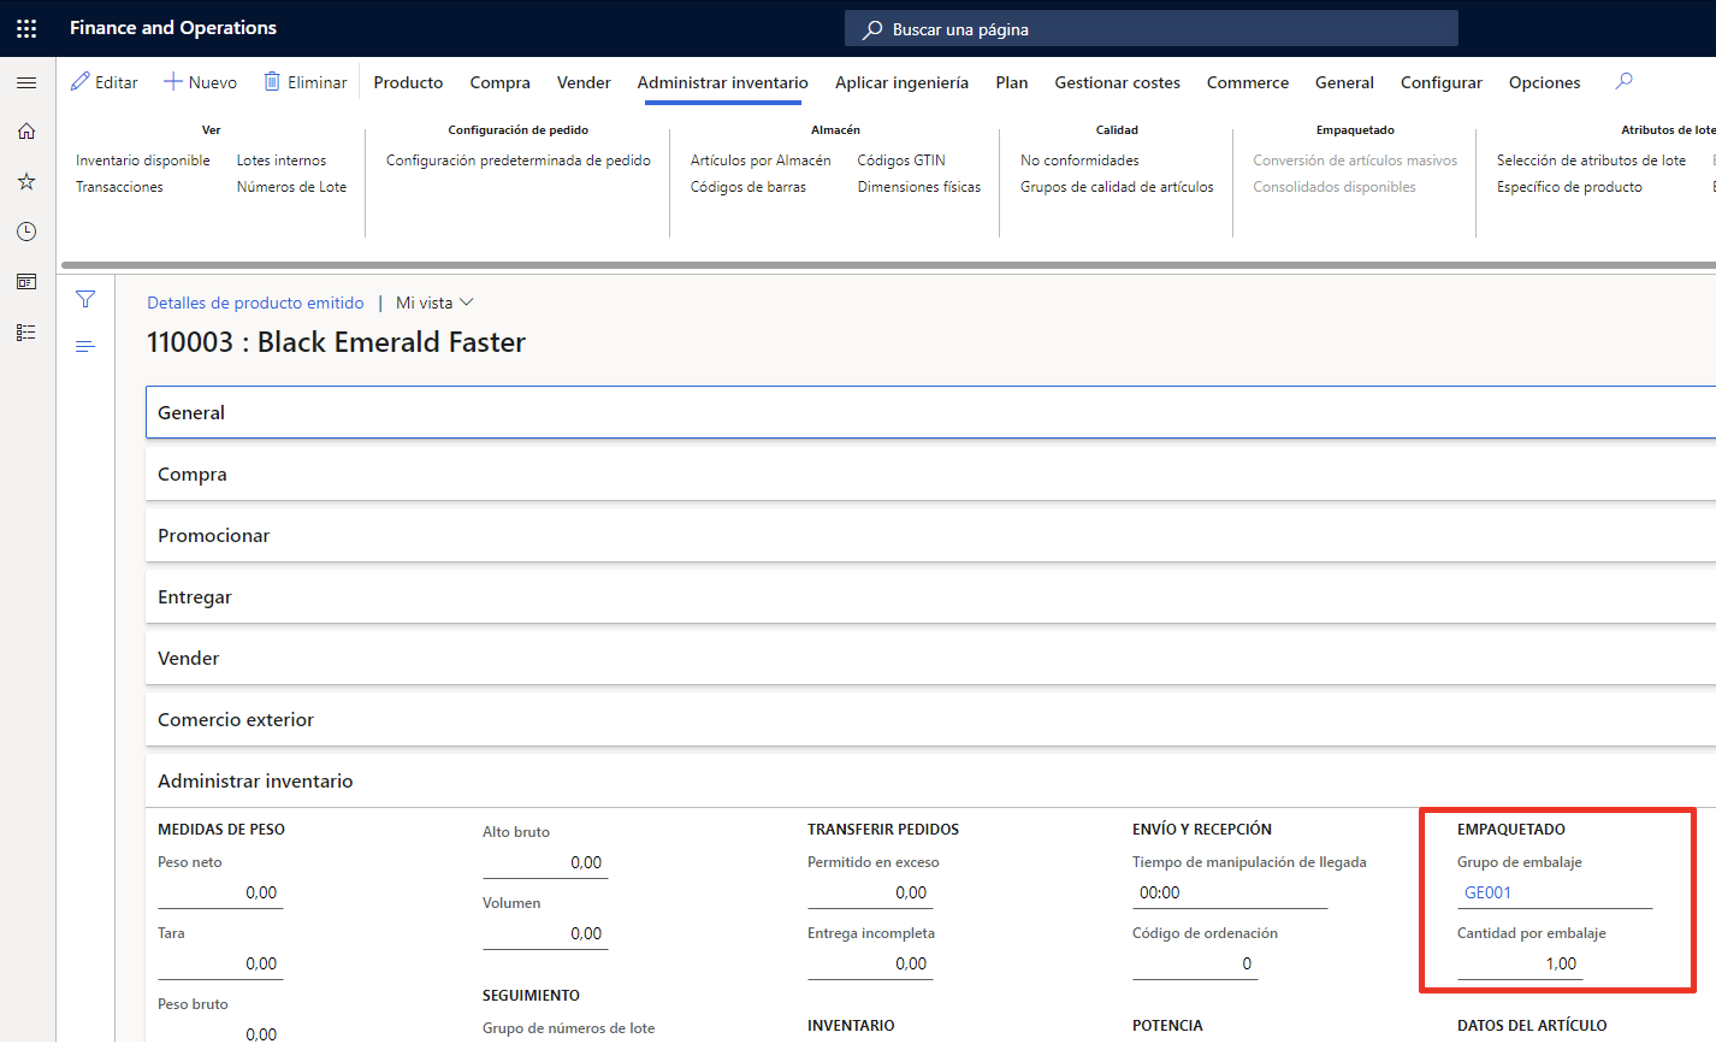Click the Cantidad por embalaje field
Screen dimensions: 1716x1042
(1520, 963)
